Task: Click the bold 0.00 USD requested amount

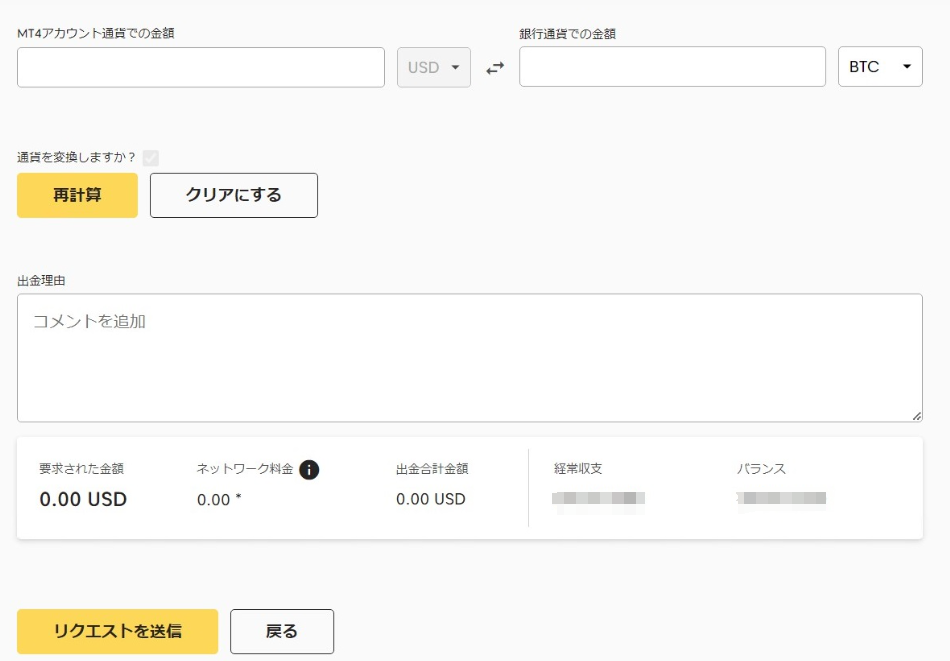Action: coord(83,499)
